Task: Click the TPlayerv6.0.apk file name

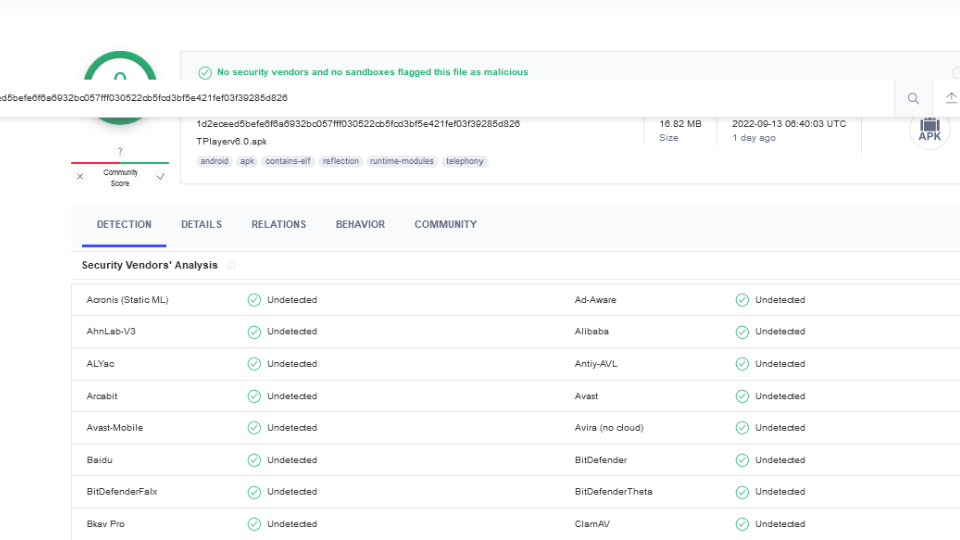Action: pos(231,141)
